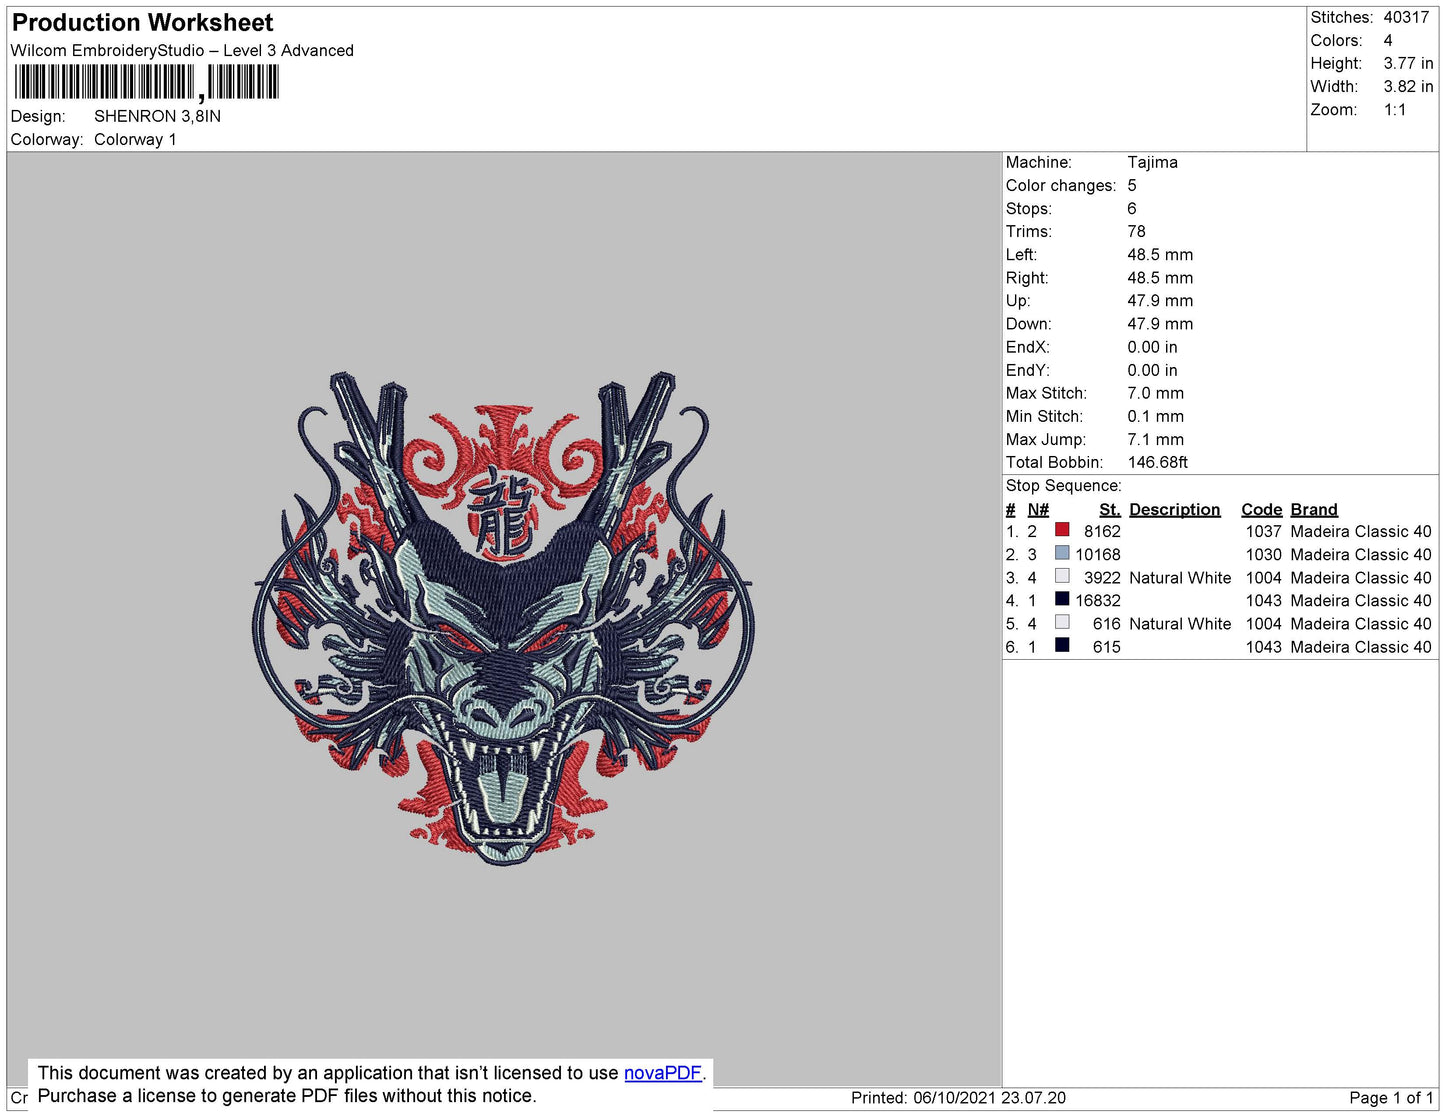Click stitch count 8162 in row 1
Screen dimensions: 1445x1117
coord(1102,532)
